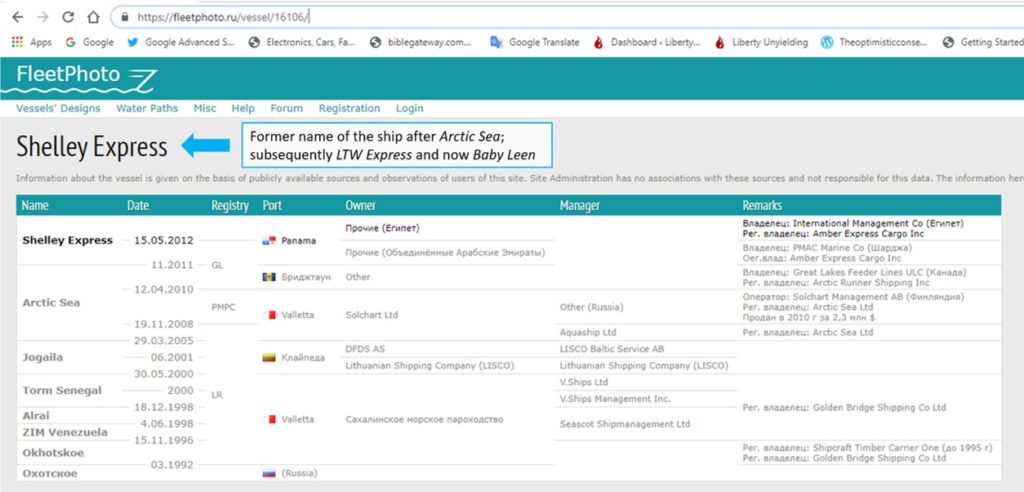Screen dimensions: 1024x492
Task: Click Lithuanian Shipping Company (LISCO) owner
Action: point(430,366)
